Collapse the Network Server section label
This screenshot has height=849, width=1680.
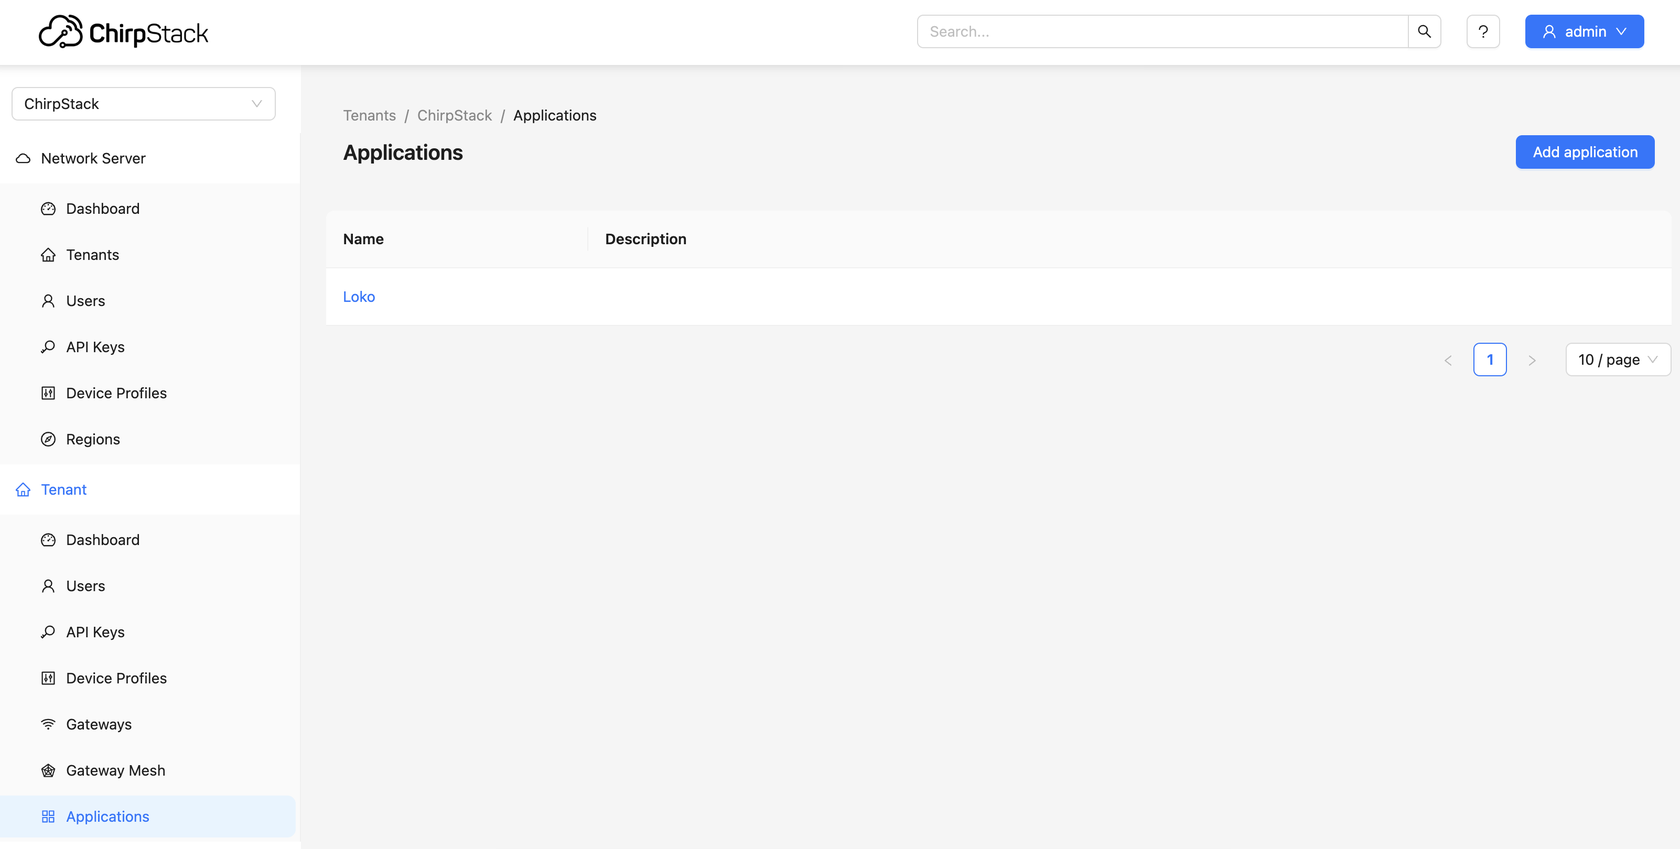pos(93,158)
